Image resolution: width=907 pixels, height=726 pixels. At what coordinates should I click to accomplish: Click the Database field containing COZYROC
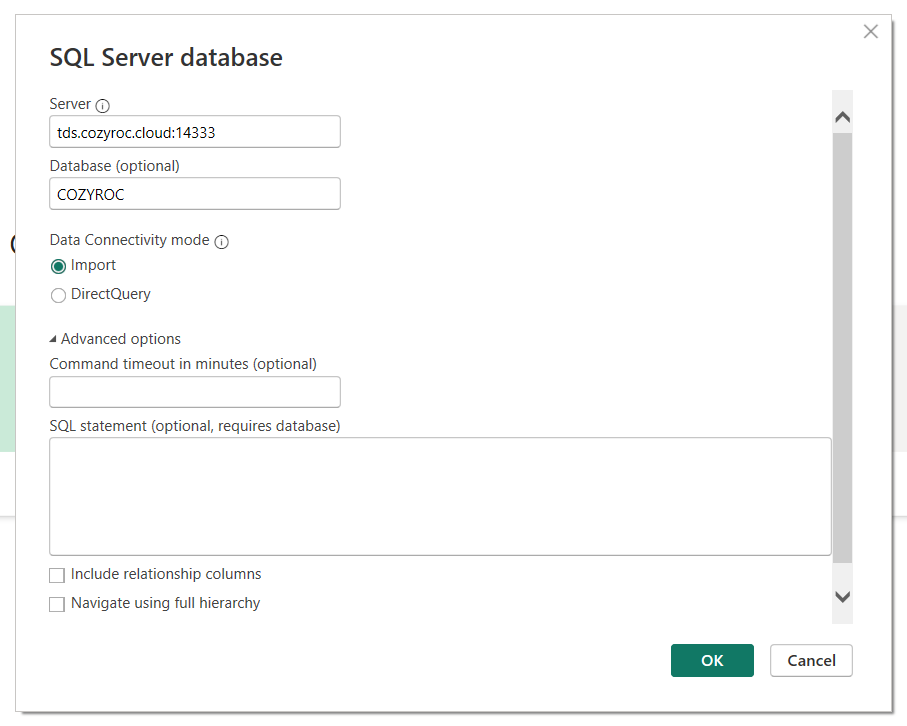[194, 193]
